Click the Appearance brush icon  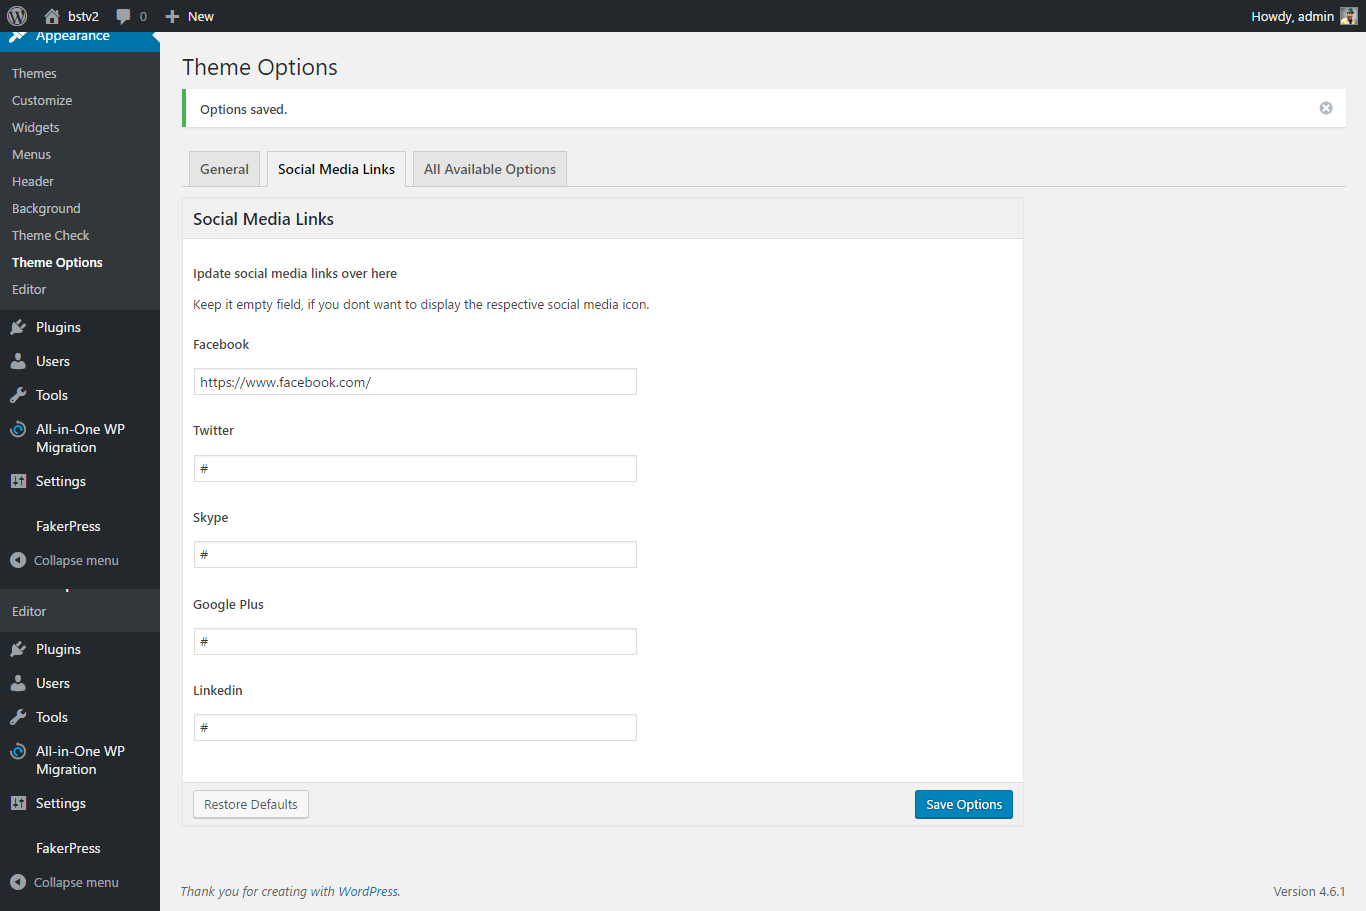click(x=18, y=36)
